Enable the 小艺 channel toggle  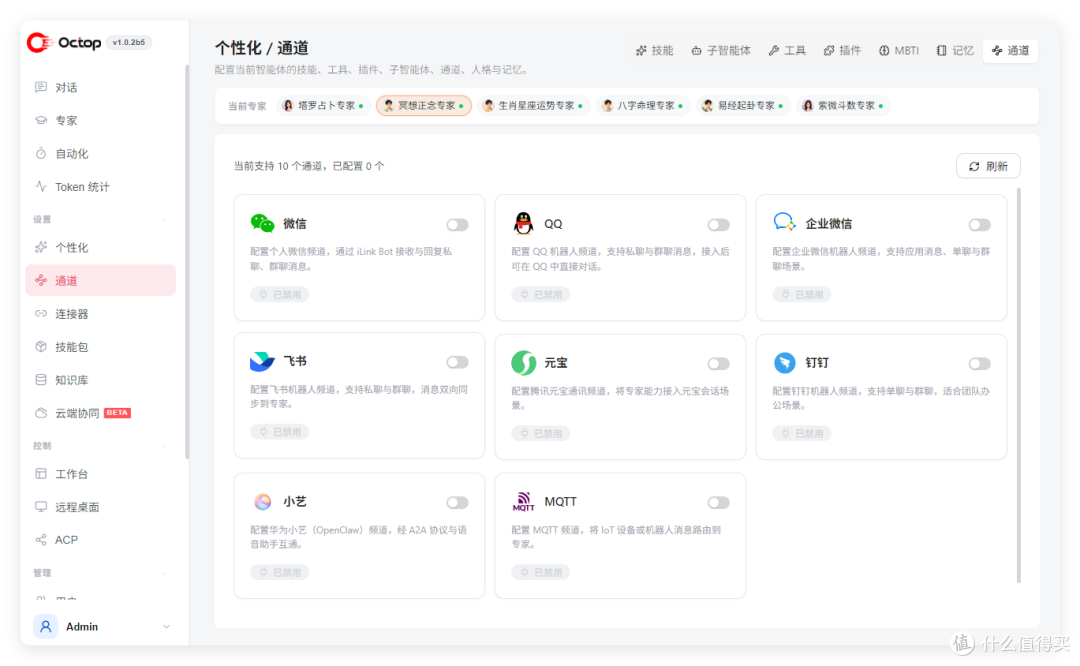point(457,503)
